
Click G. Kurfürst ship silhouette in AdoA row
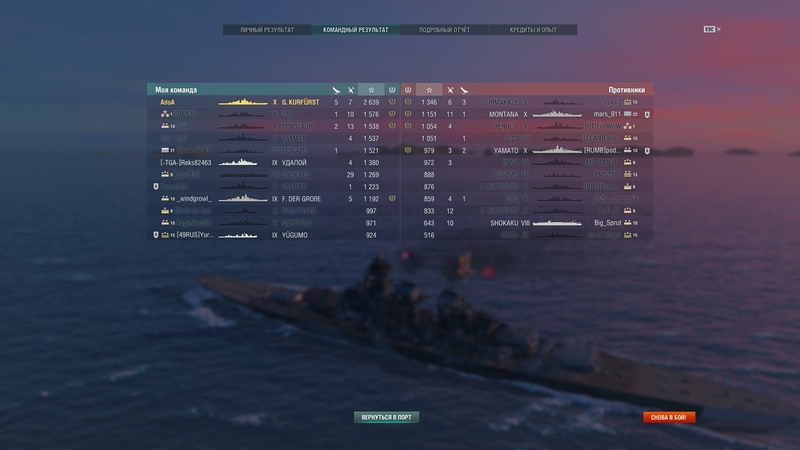point(243,102)
